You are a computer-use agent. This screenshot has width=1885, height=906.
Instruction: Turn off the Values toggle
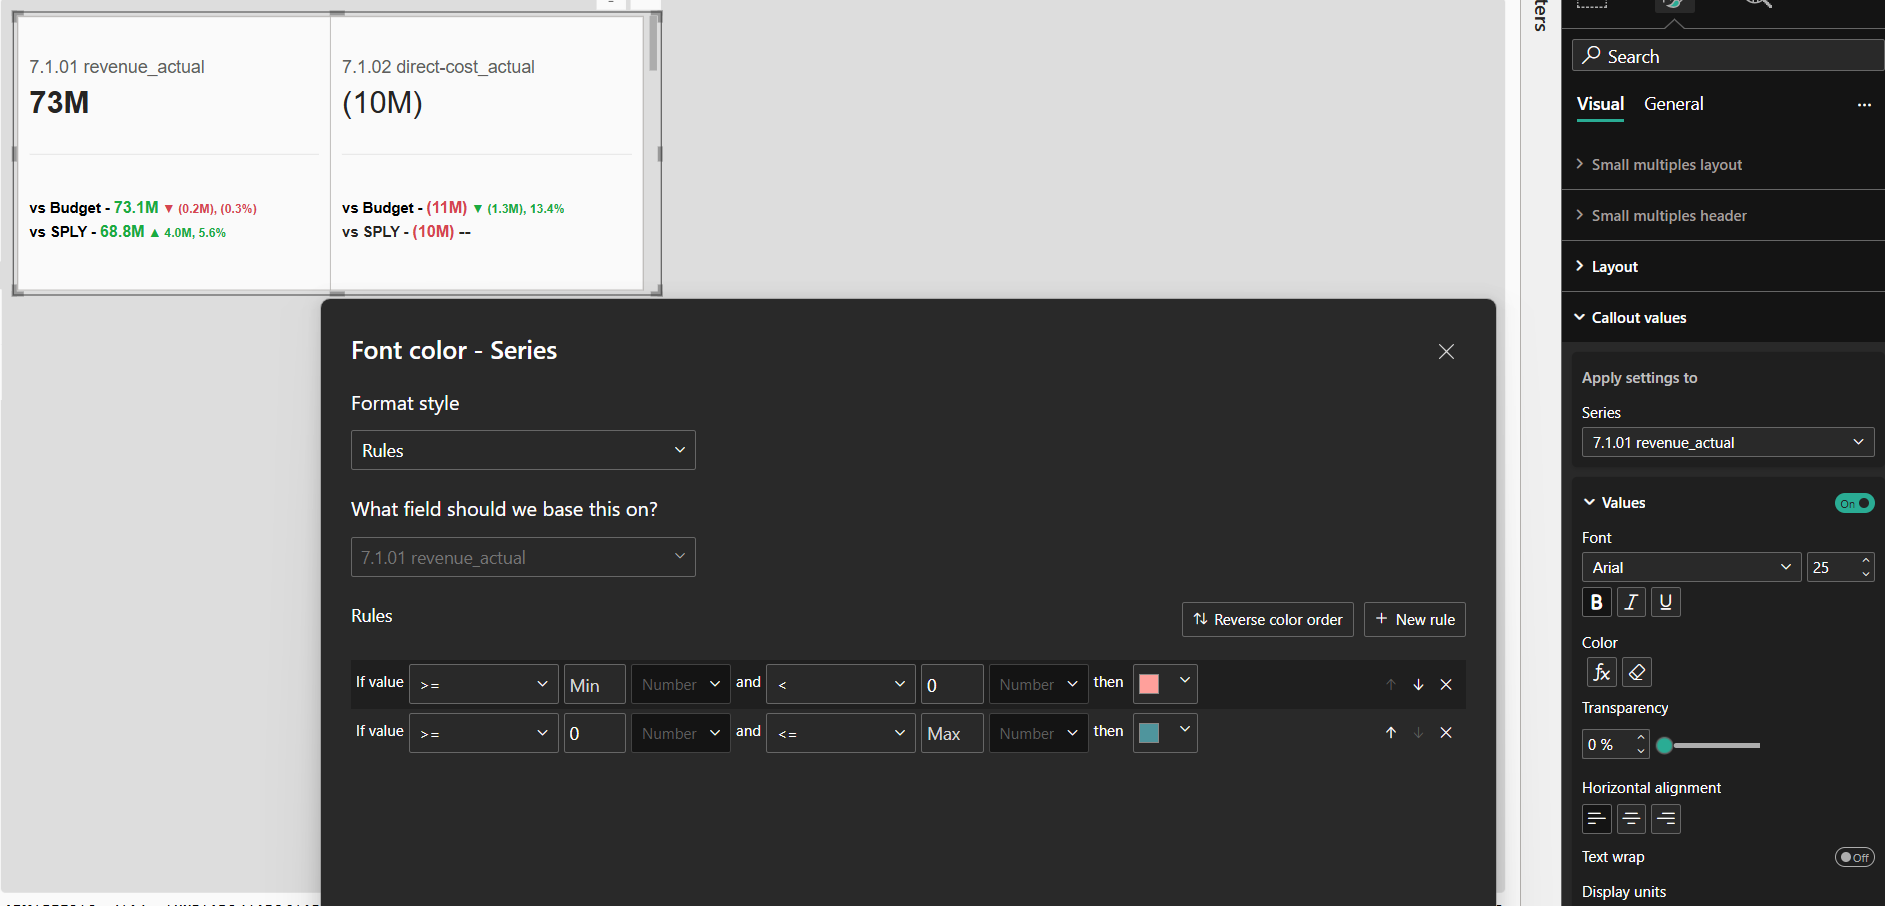(x=1854, y=503)
